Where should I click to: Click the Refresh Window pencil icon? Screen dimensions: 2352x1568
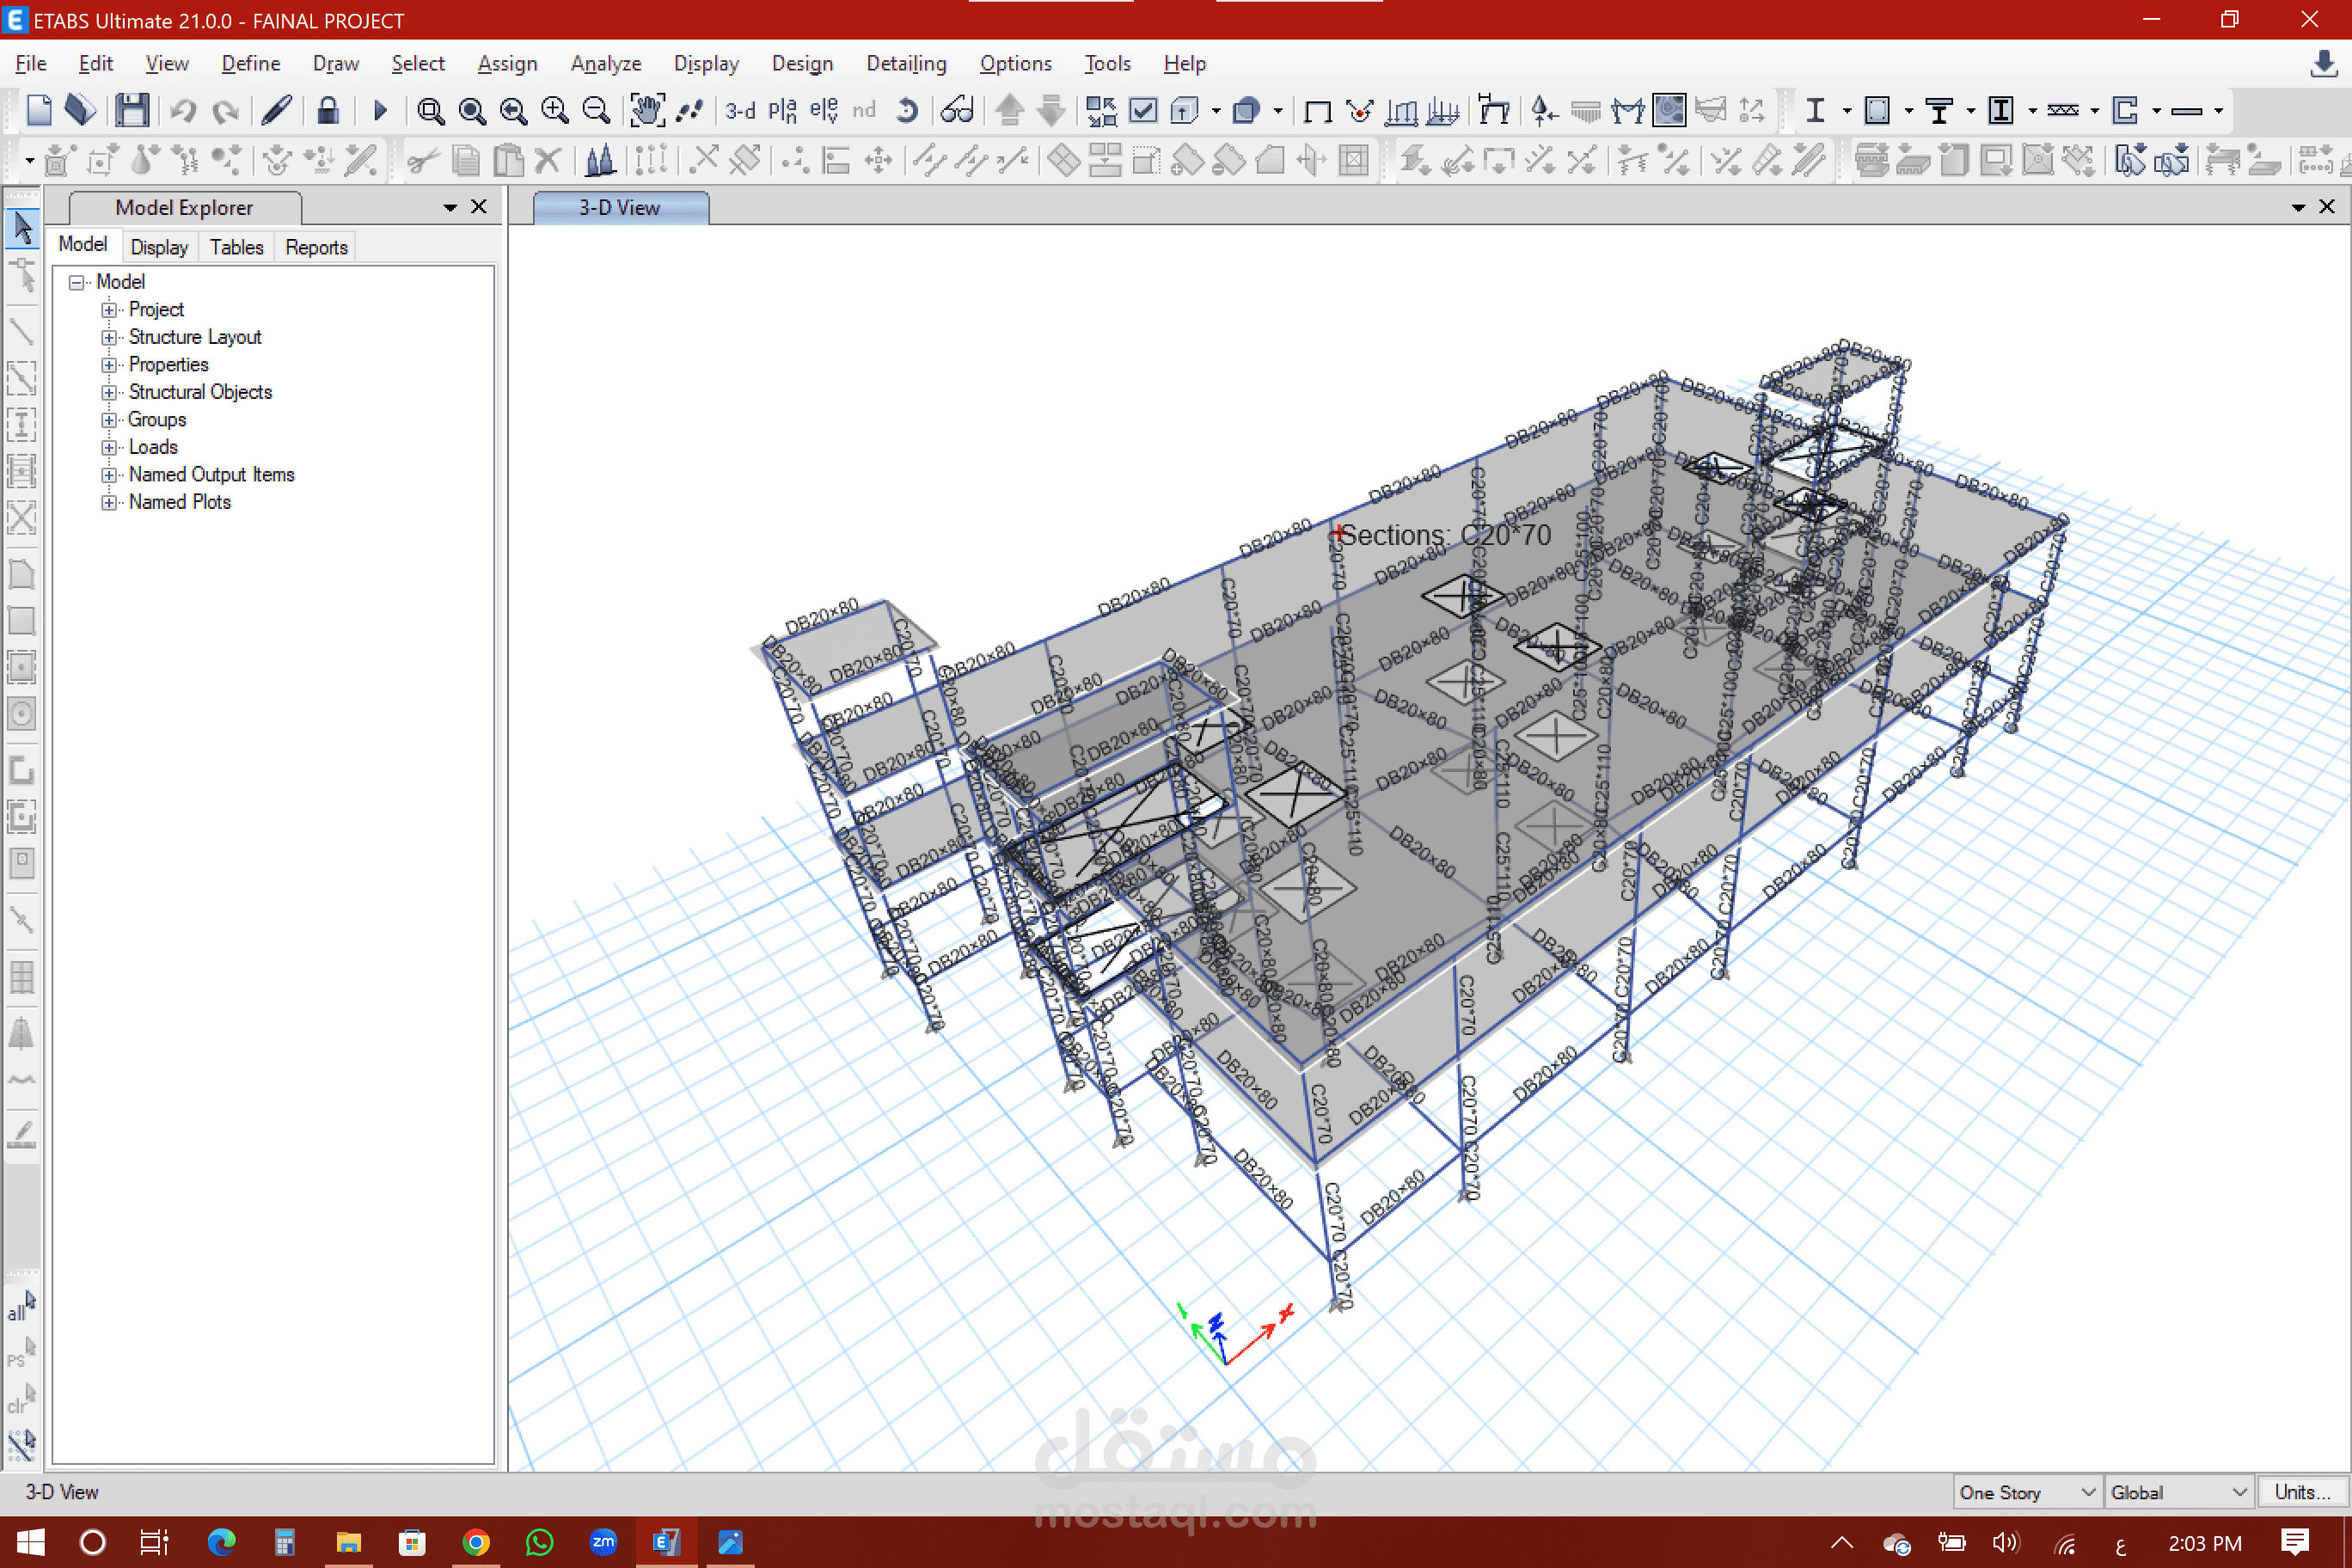(x=276, y=110)
